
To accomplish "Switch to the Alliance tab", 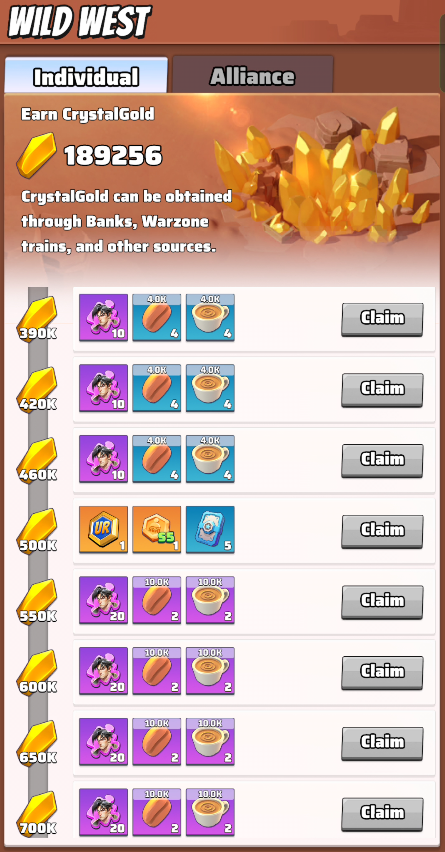I will click(253, 75).
